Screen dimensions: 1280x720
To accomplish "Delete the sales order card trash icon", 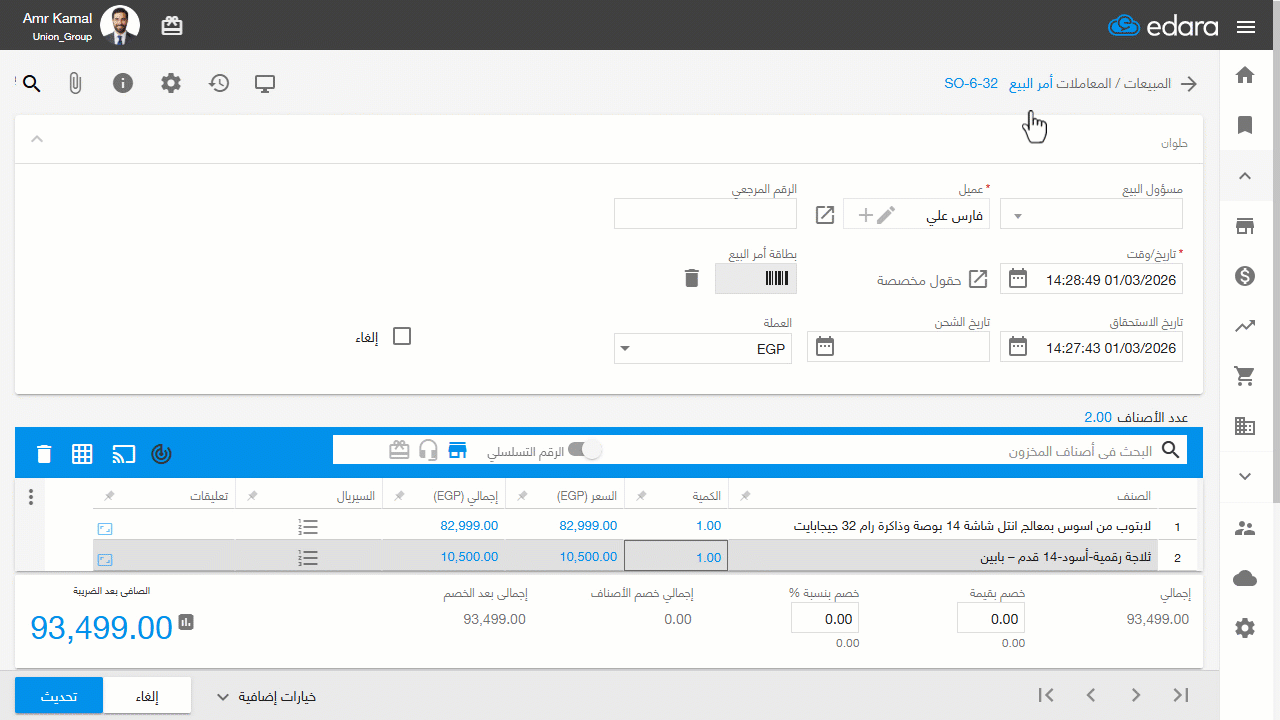I will point(691,278).
